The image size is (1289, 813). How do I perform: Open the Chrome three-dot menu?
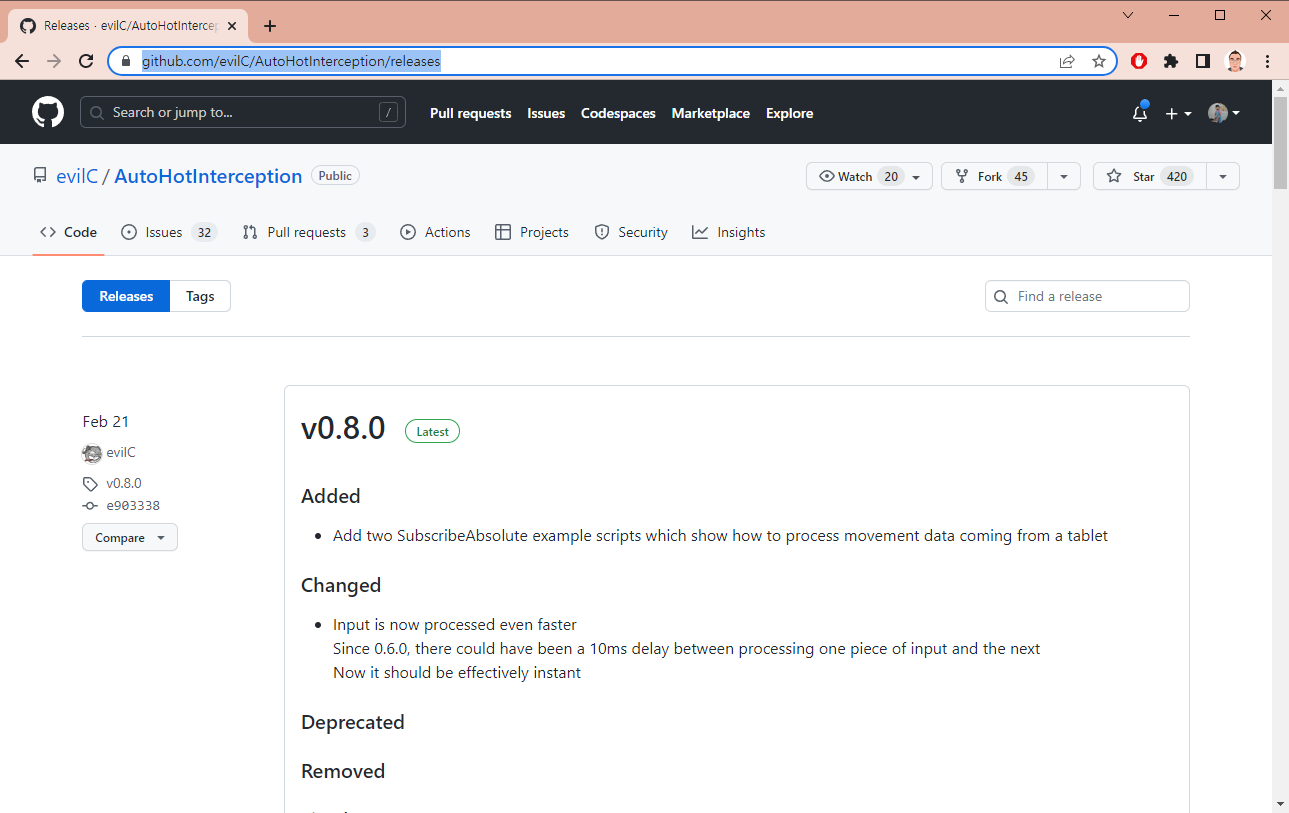(x=1267, y=61)
